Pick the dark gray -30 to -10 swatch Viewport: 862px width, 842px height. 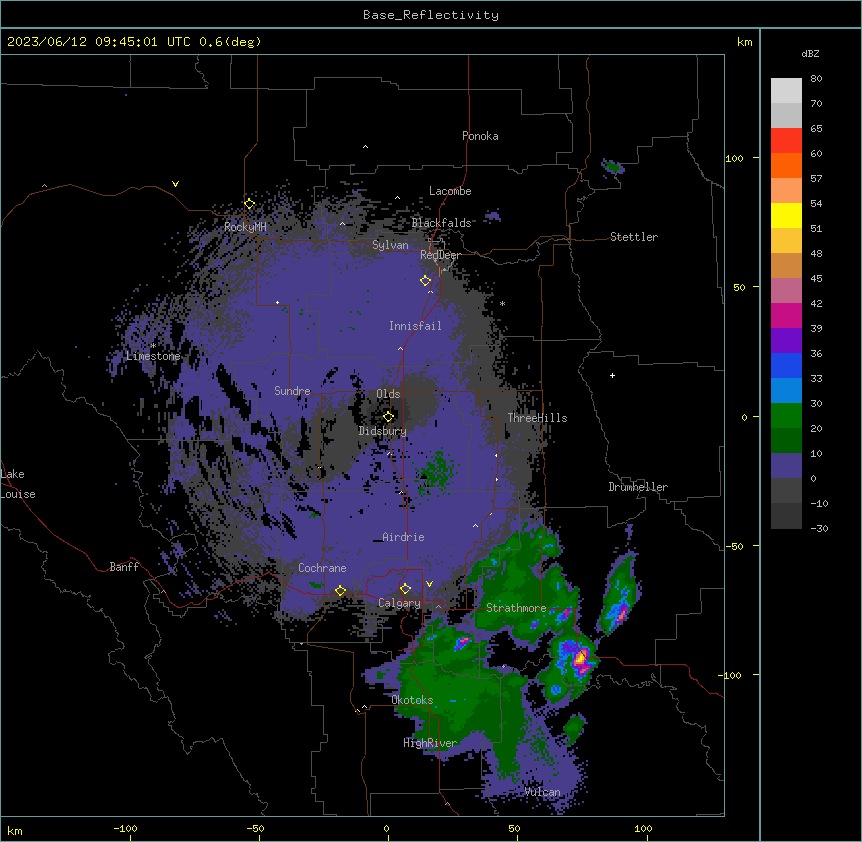(786, 516)
